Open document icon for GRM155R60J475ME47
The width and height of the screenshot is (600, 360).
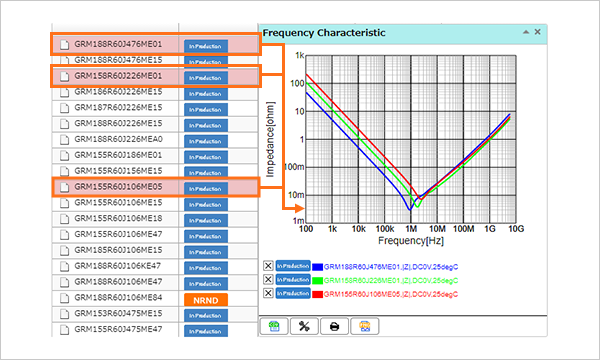click(x=64, y=330)
